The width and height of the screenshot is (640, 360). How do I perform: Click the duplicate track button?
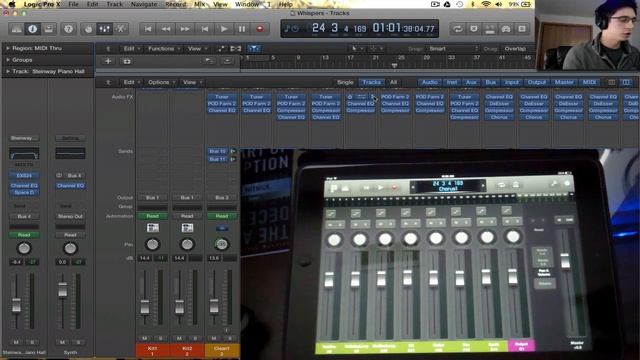point(127,61)
